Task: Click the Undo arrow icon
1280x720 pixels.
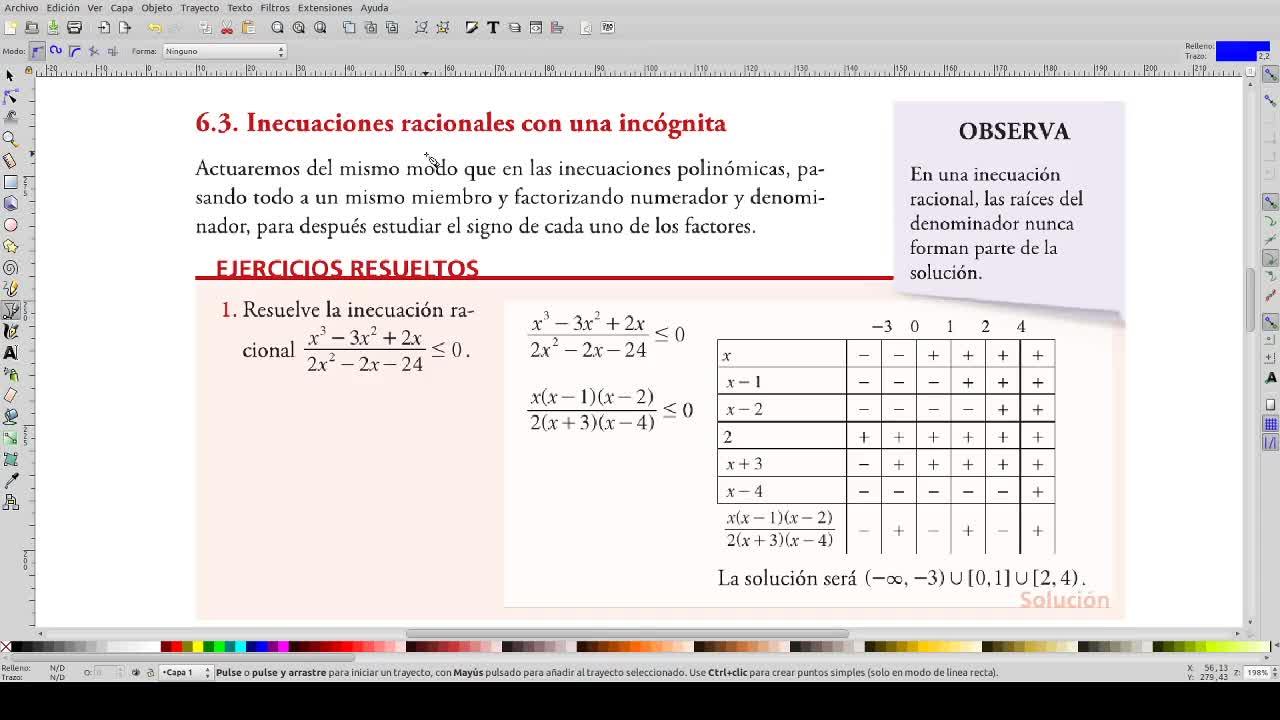Action: click(x=154, y=28)
